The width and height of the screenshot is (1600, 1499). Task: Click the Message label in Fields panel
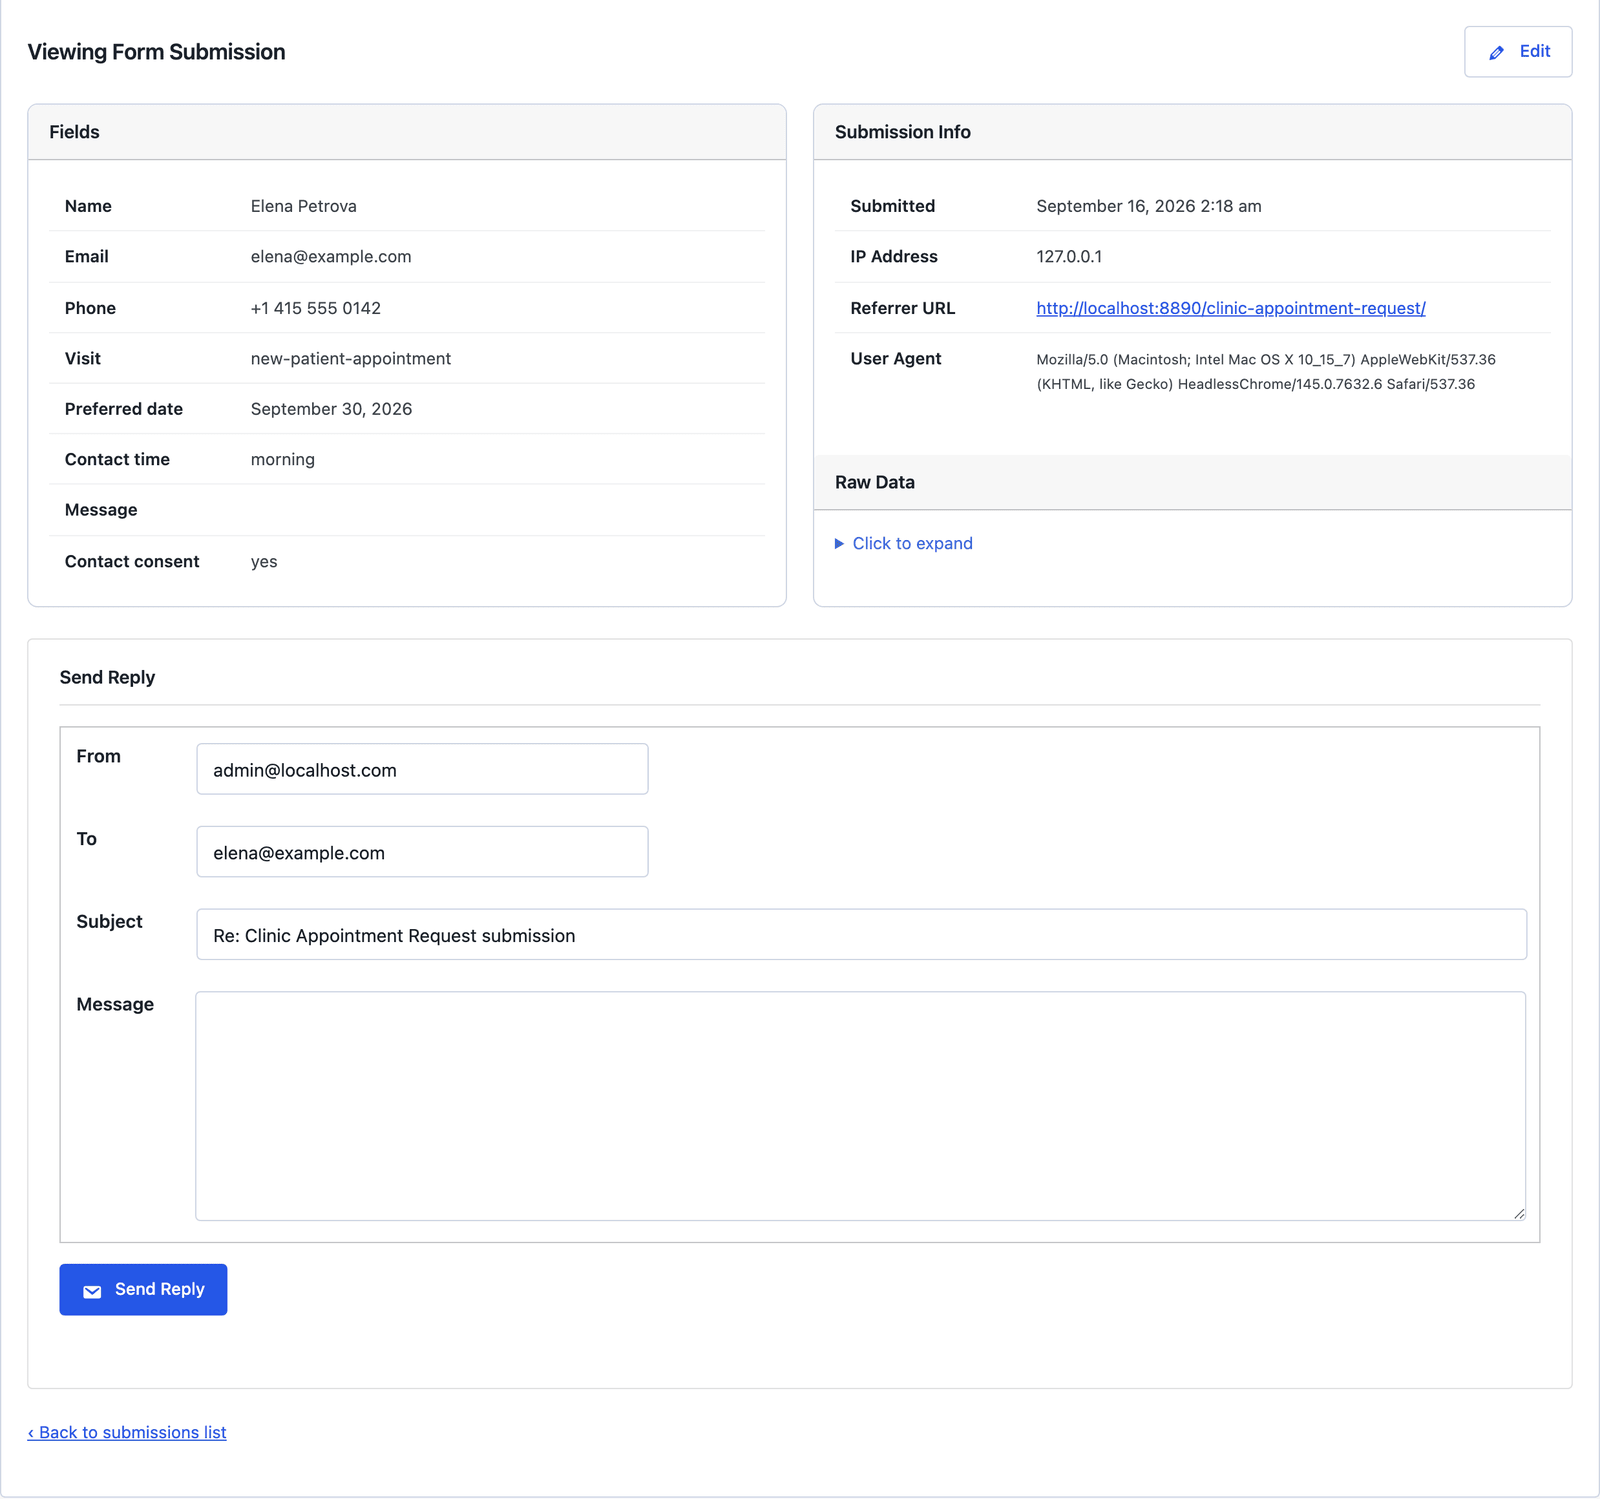(101, 510)
